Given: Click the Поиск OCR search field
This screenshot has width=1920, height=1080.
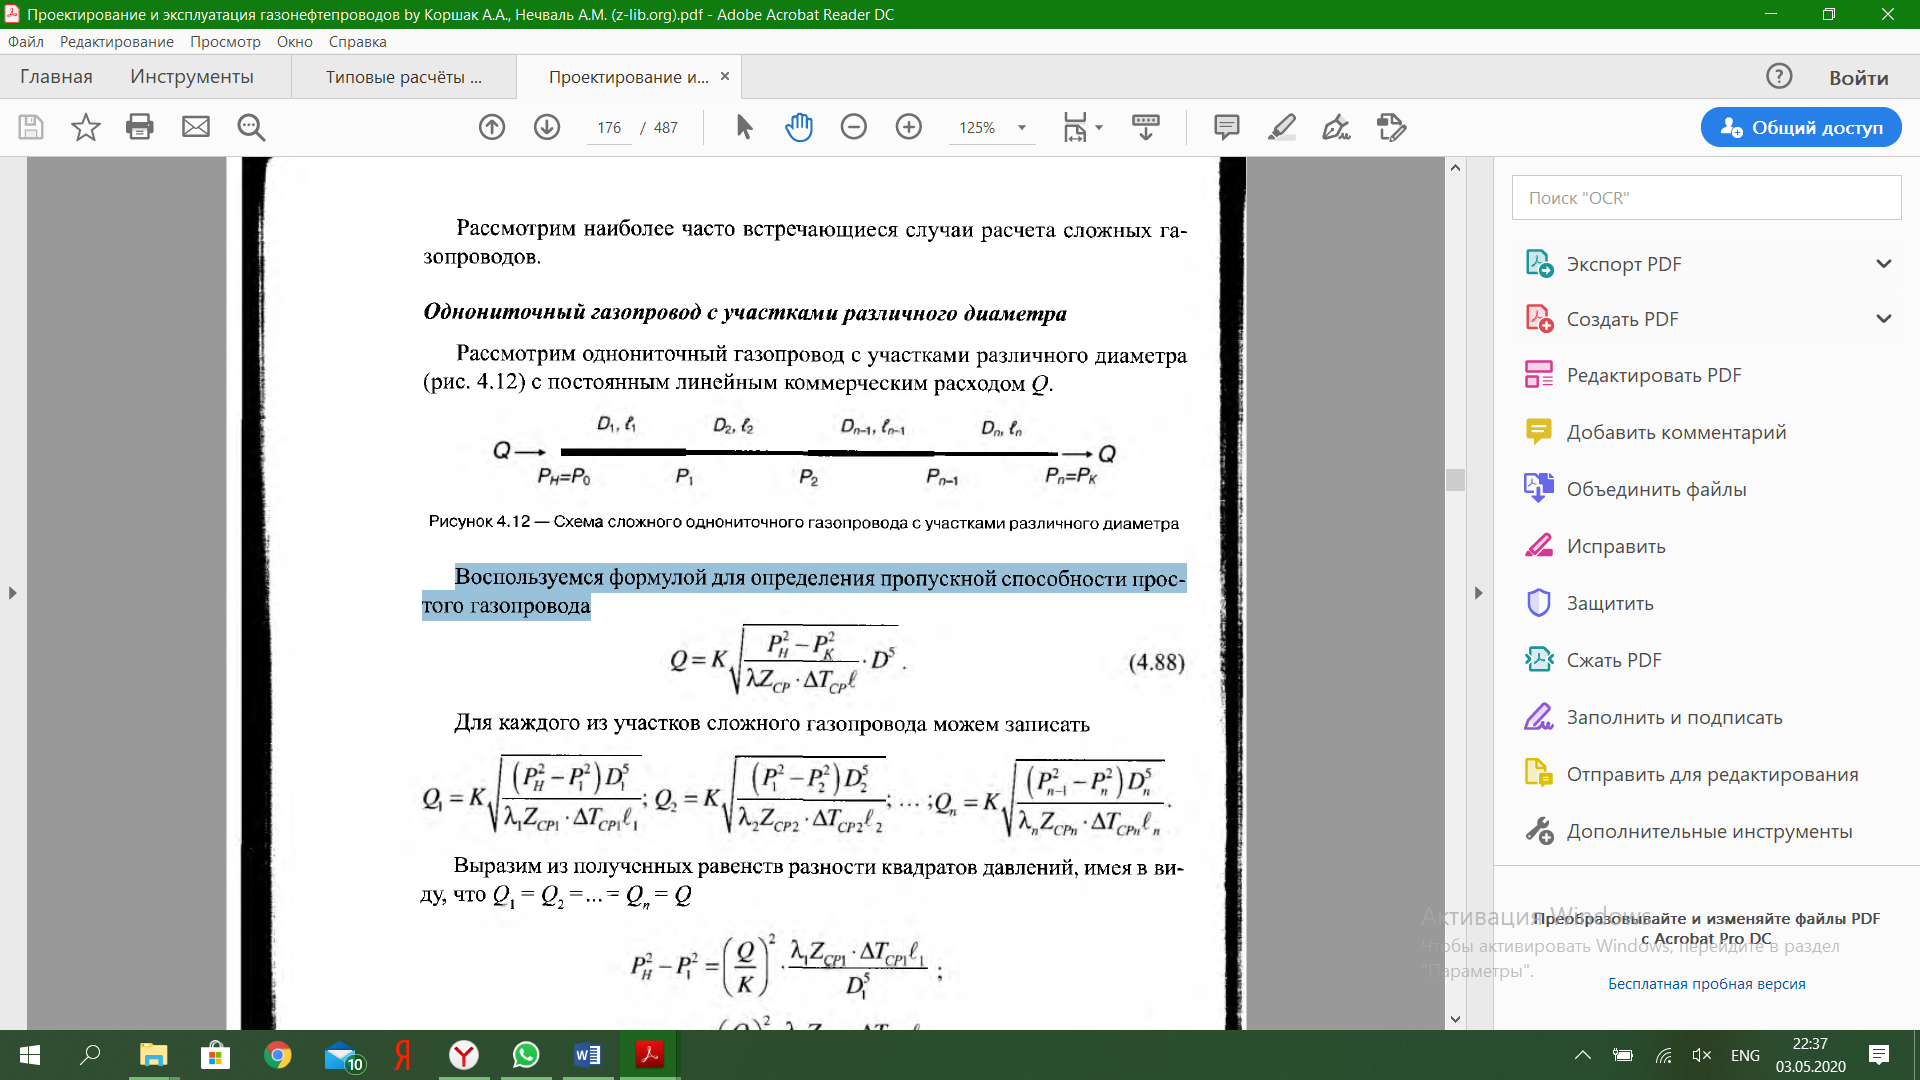Looking at the screenshot, I should point(1706,198).
